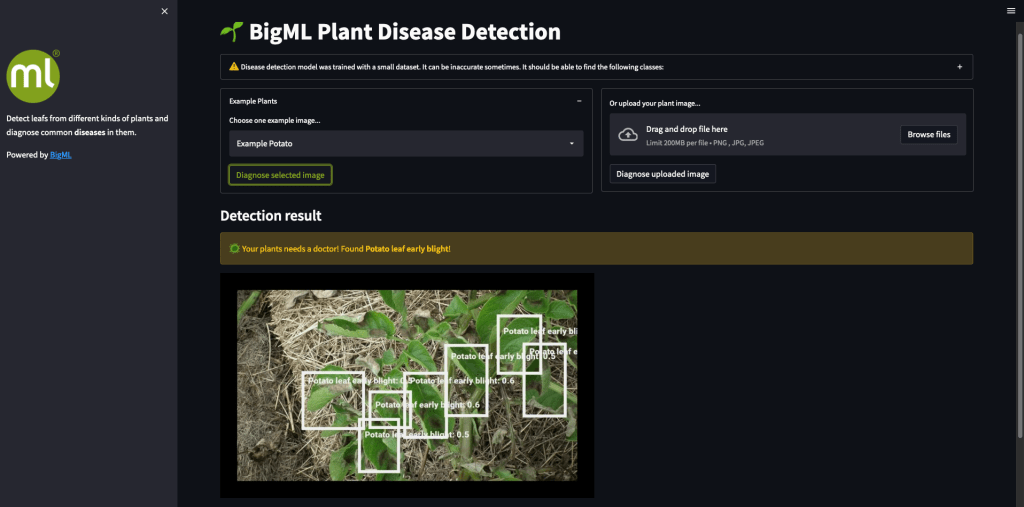Image resolution: width=1024 pixels, height=507 pixels.
Task: Open the hamburger menu in top-right corner
Action: (1010, 10)
